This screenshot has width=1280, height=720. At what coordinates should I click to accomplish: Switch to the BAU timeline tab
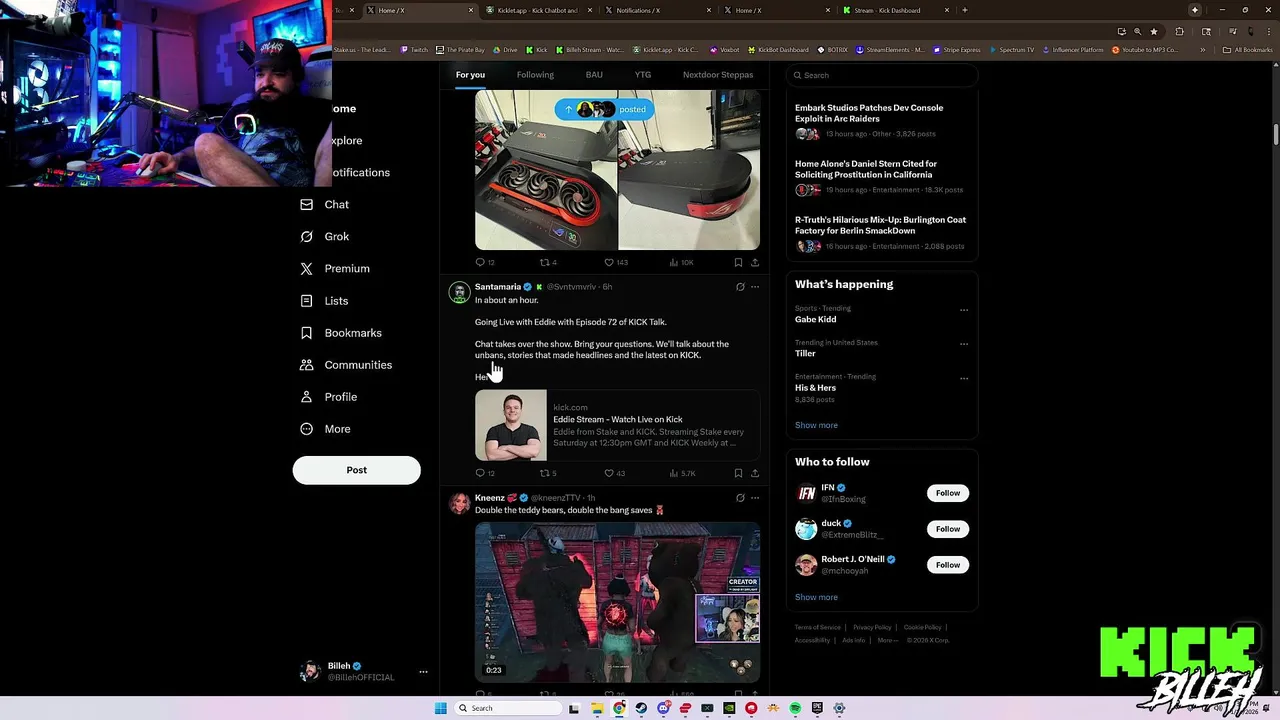(x=594, y=75)
